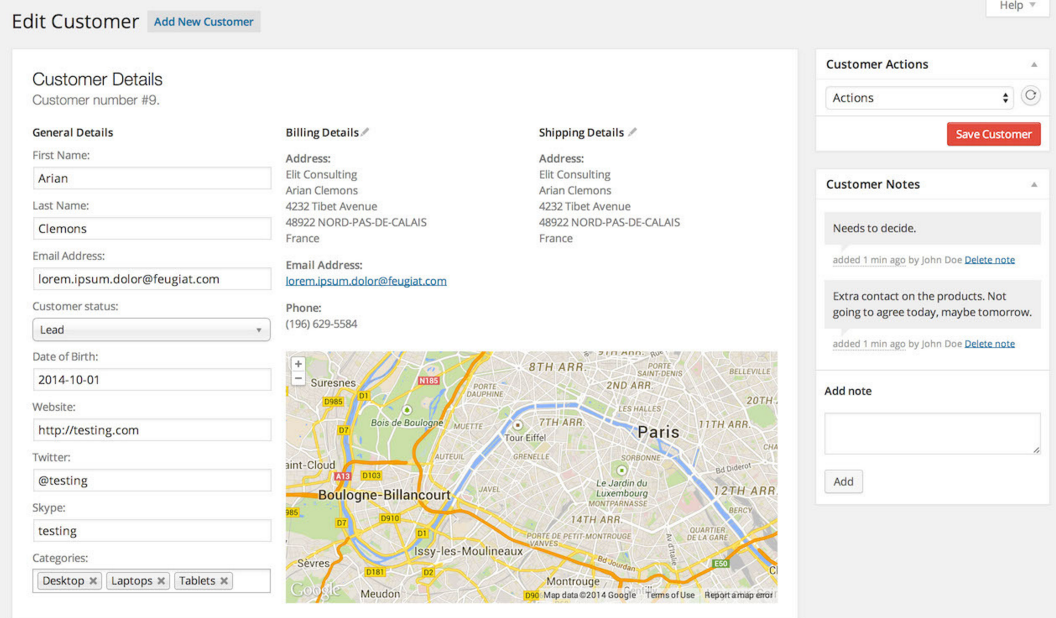Viewport: 1056px width, 618px height.
Task: Click the Shipping Details edit pencil icon
Action: pyautogui.click(x=632, y=132)
